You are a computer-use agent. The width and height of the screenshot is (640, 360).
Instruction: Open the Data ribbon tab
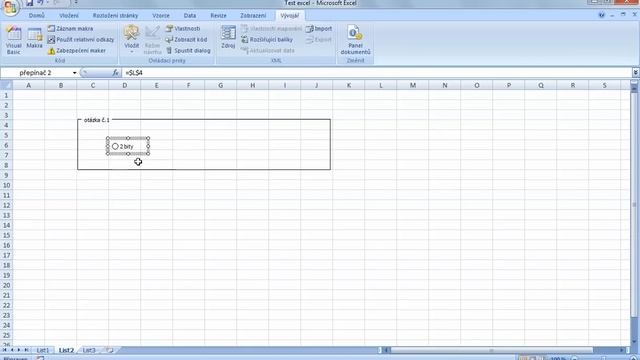click(x=190, y=16)
